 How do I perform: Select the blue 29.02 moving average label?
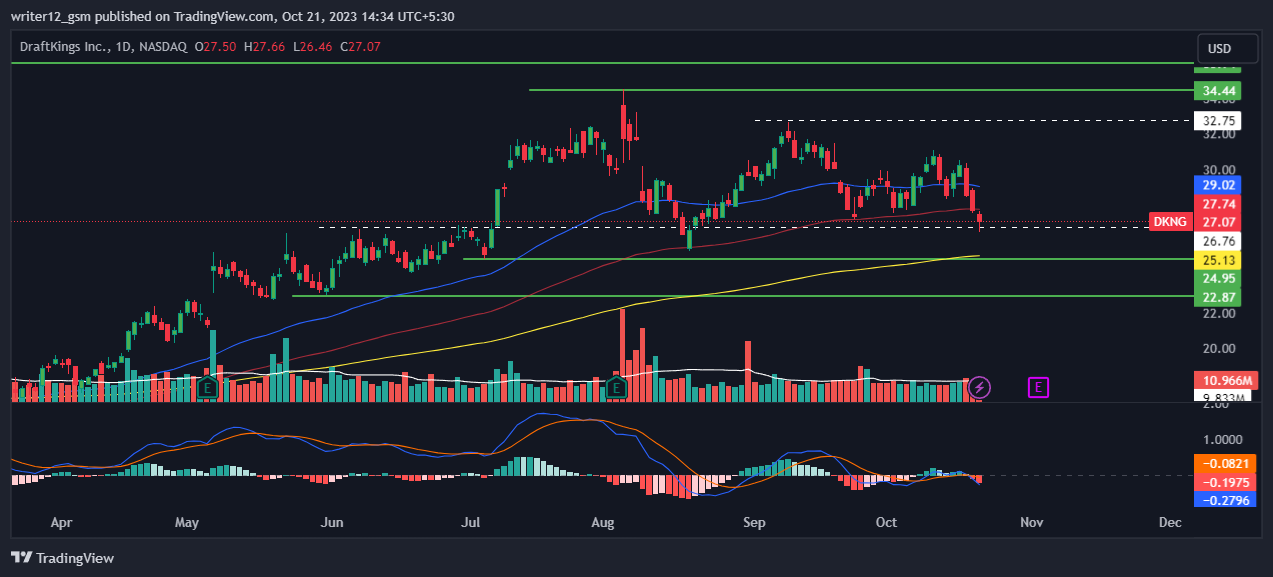click(1217, 186)
